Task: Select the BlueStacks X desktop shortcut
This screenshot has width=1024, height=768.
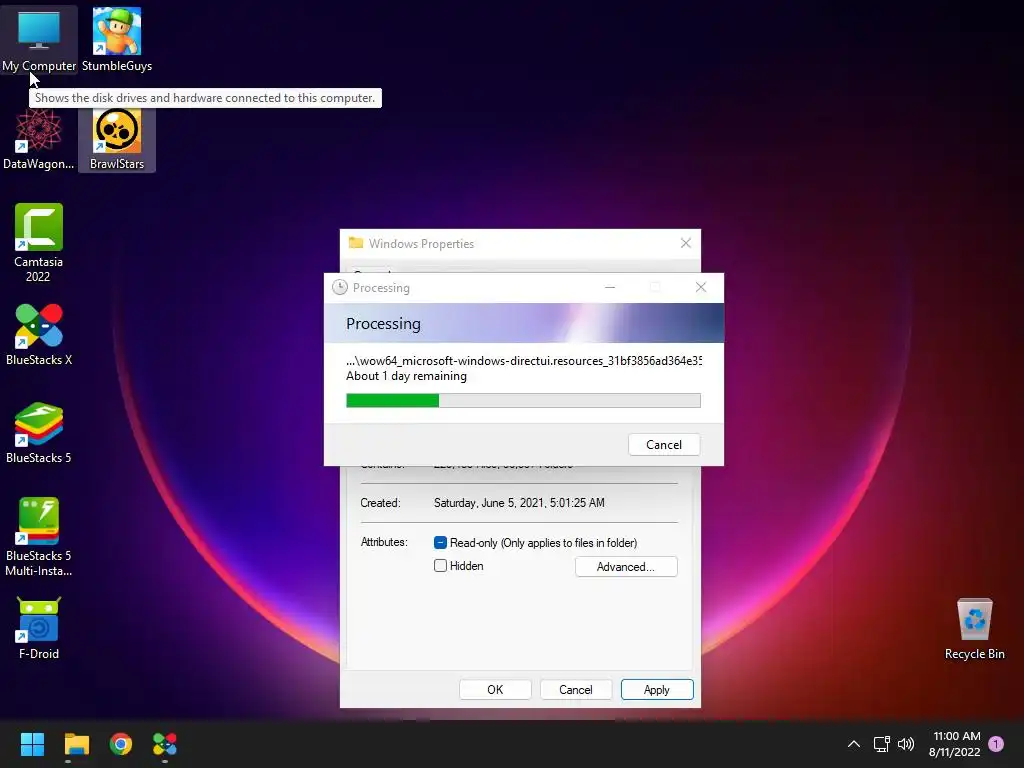Action: (x=39, y=334)
